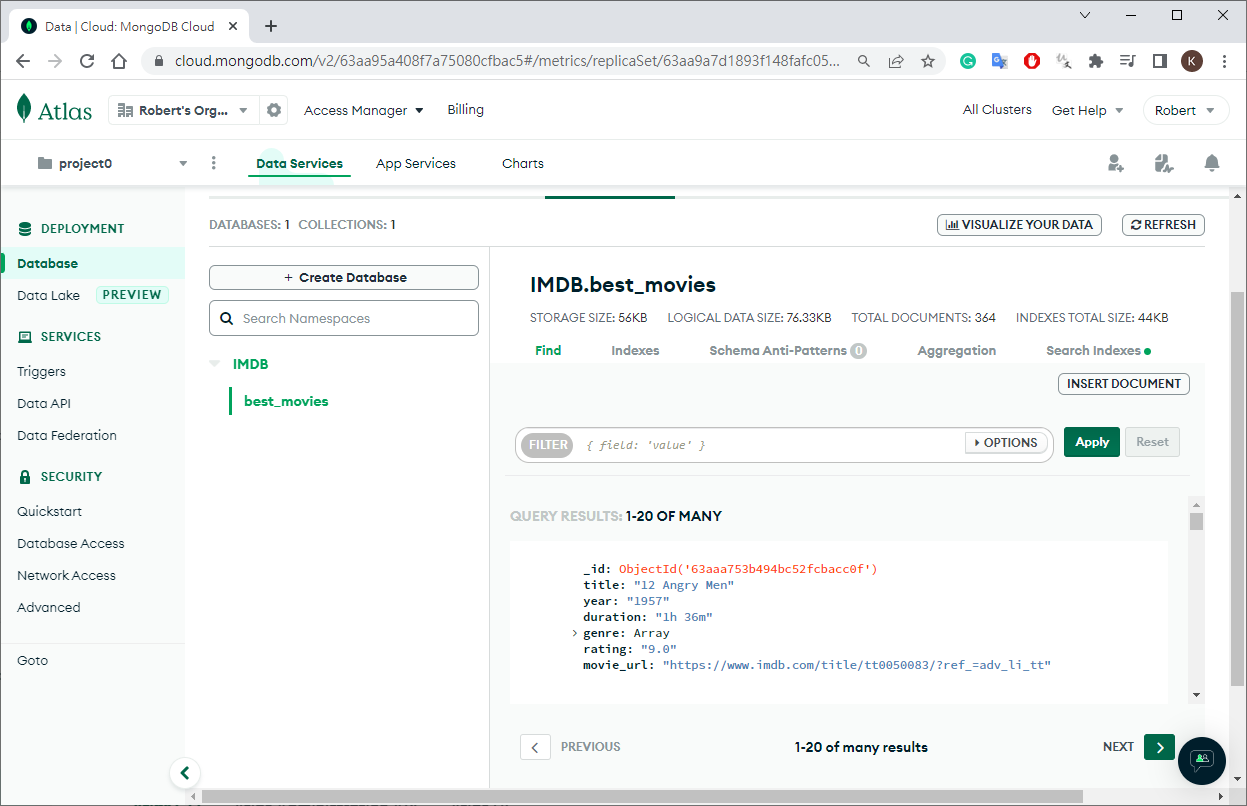Click the previous results page arrow
This screenshot has width=1247, height=806.
[535, 747]
